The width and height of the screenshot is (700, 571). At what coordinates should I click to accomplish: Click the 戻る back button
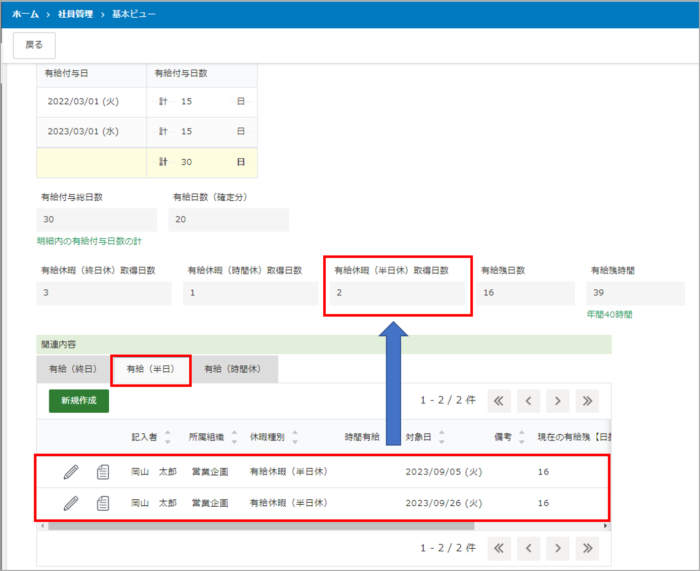coord(34,45)
